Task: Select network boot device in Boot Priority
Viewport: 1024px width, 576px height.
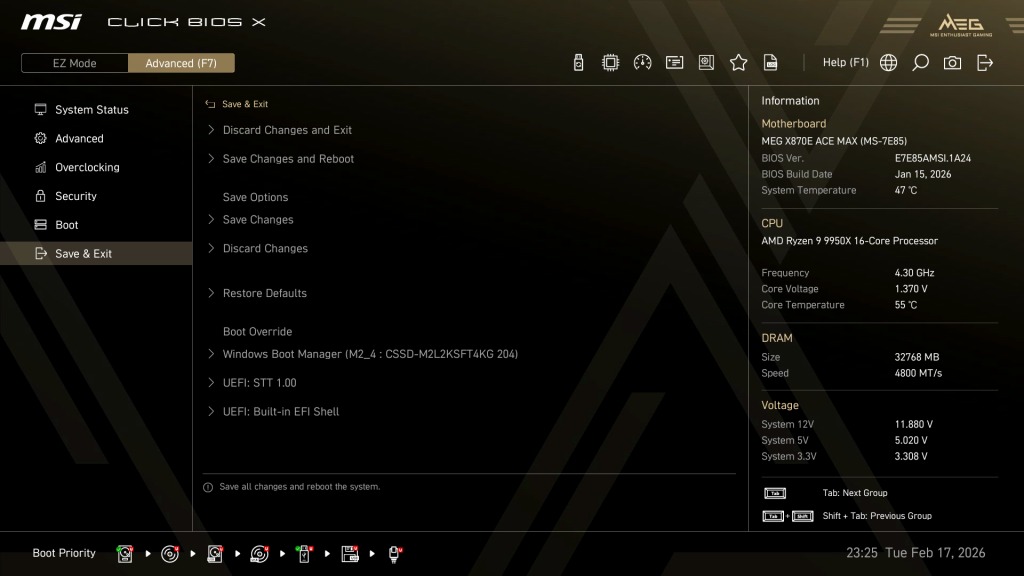Action: click(x=394, y=554)
